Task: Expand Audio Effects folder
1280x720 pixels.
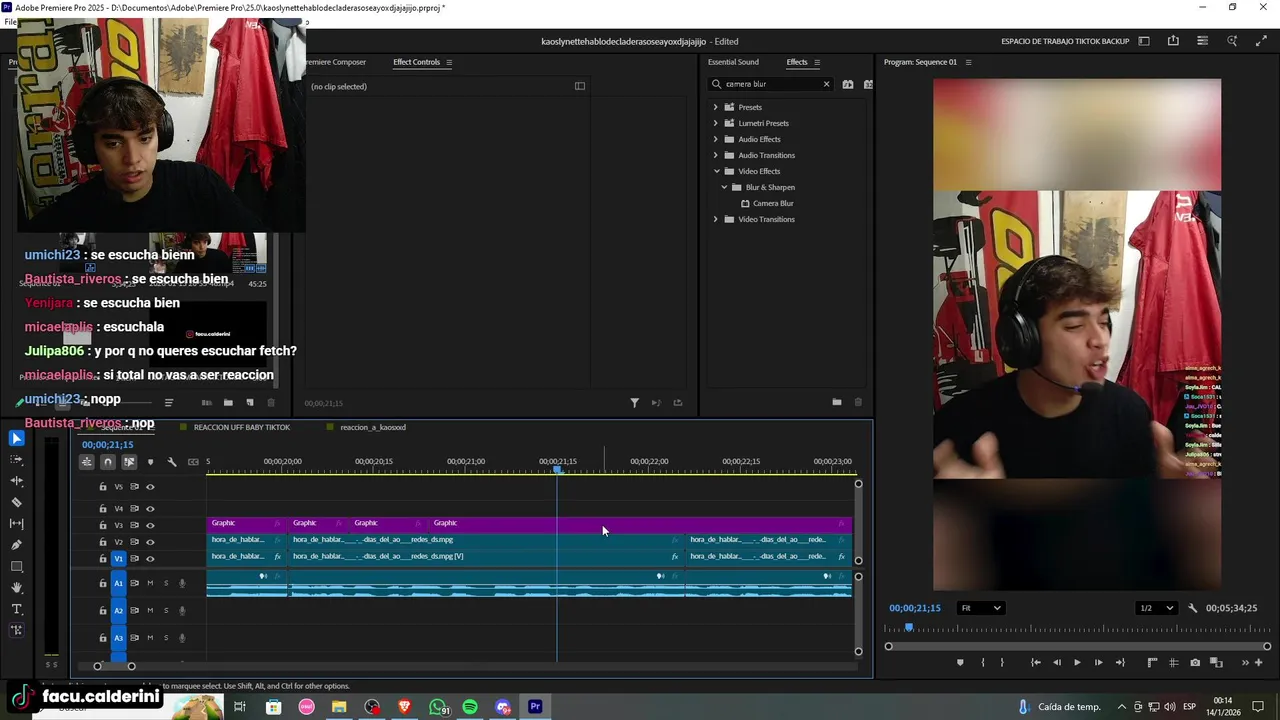Action: point(715,139)
